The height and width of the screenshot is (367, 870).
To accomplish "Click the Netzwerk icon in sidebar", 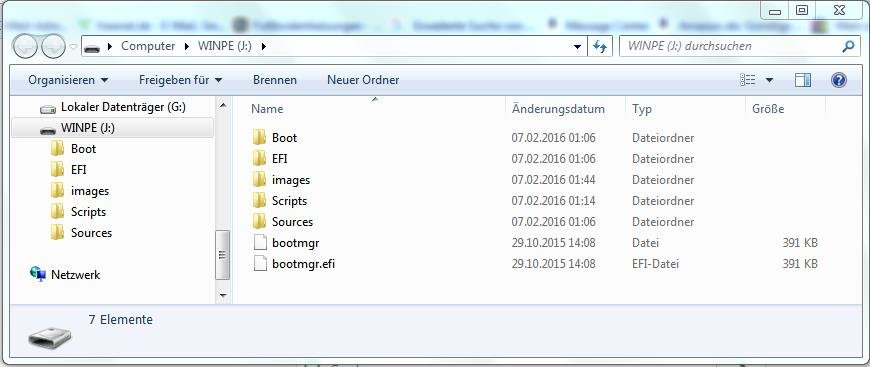I will 38,274.
